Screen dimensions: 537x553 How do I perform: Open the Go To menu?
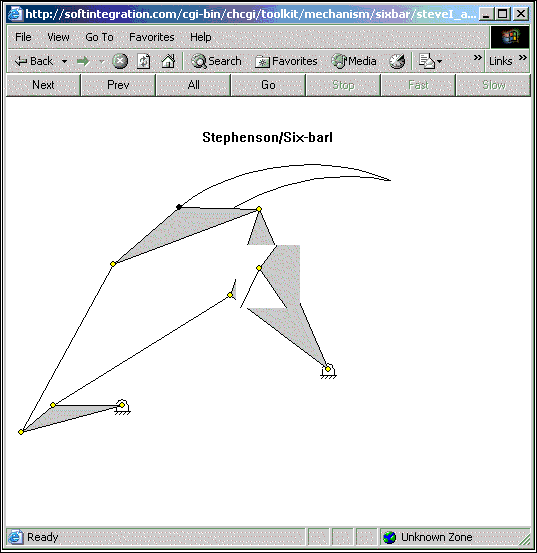coord(99,37)
